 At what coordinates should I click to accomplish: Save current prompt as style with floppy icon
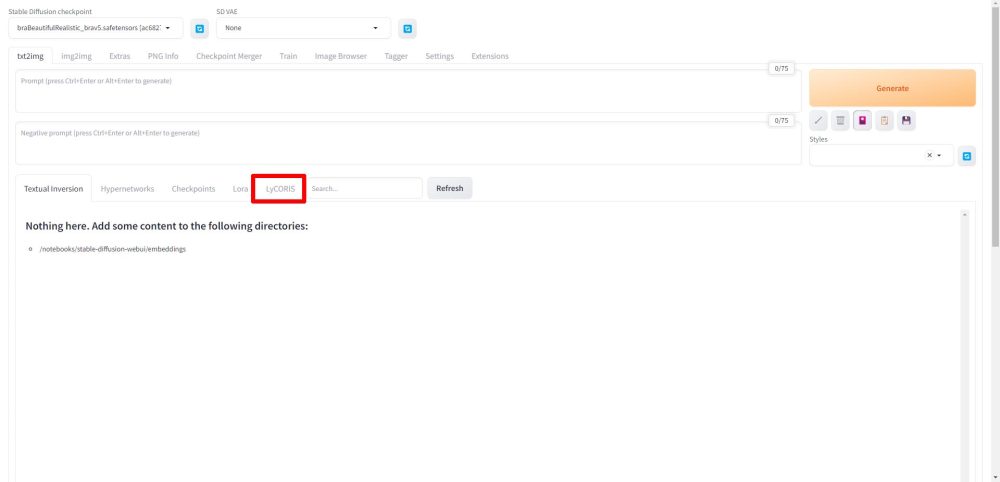[906, 120]
